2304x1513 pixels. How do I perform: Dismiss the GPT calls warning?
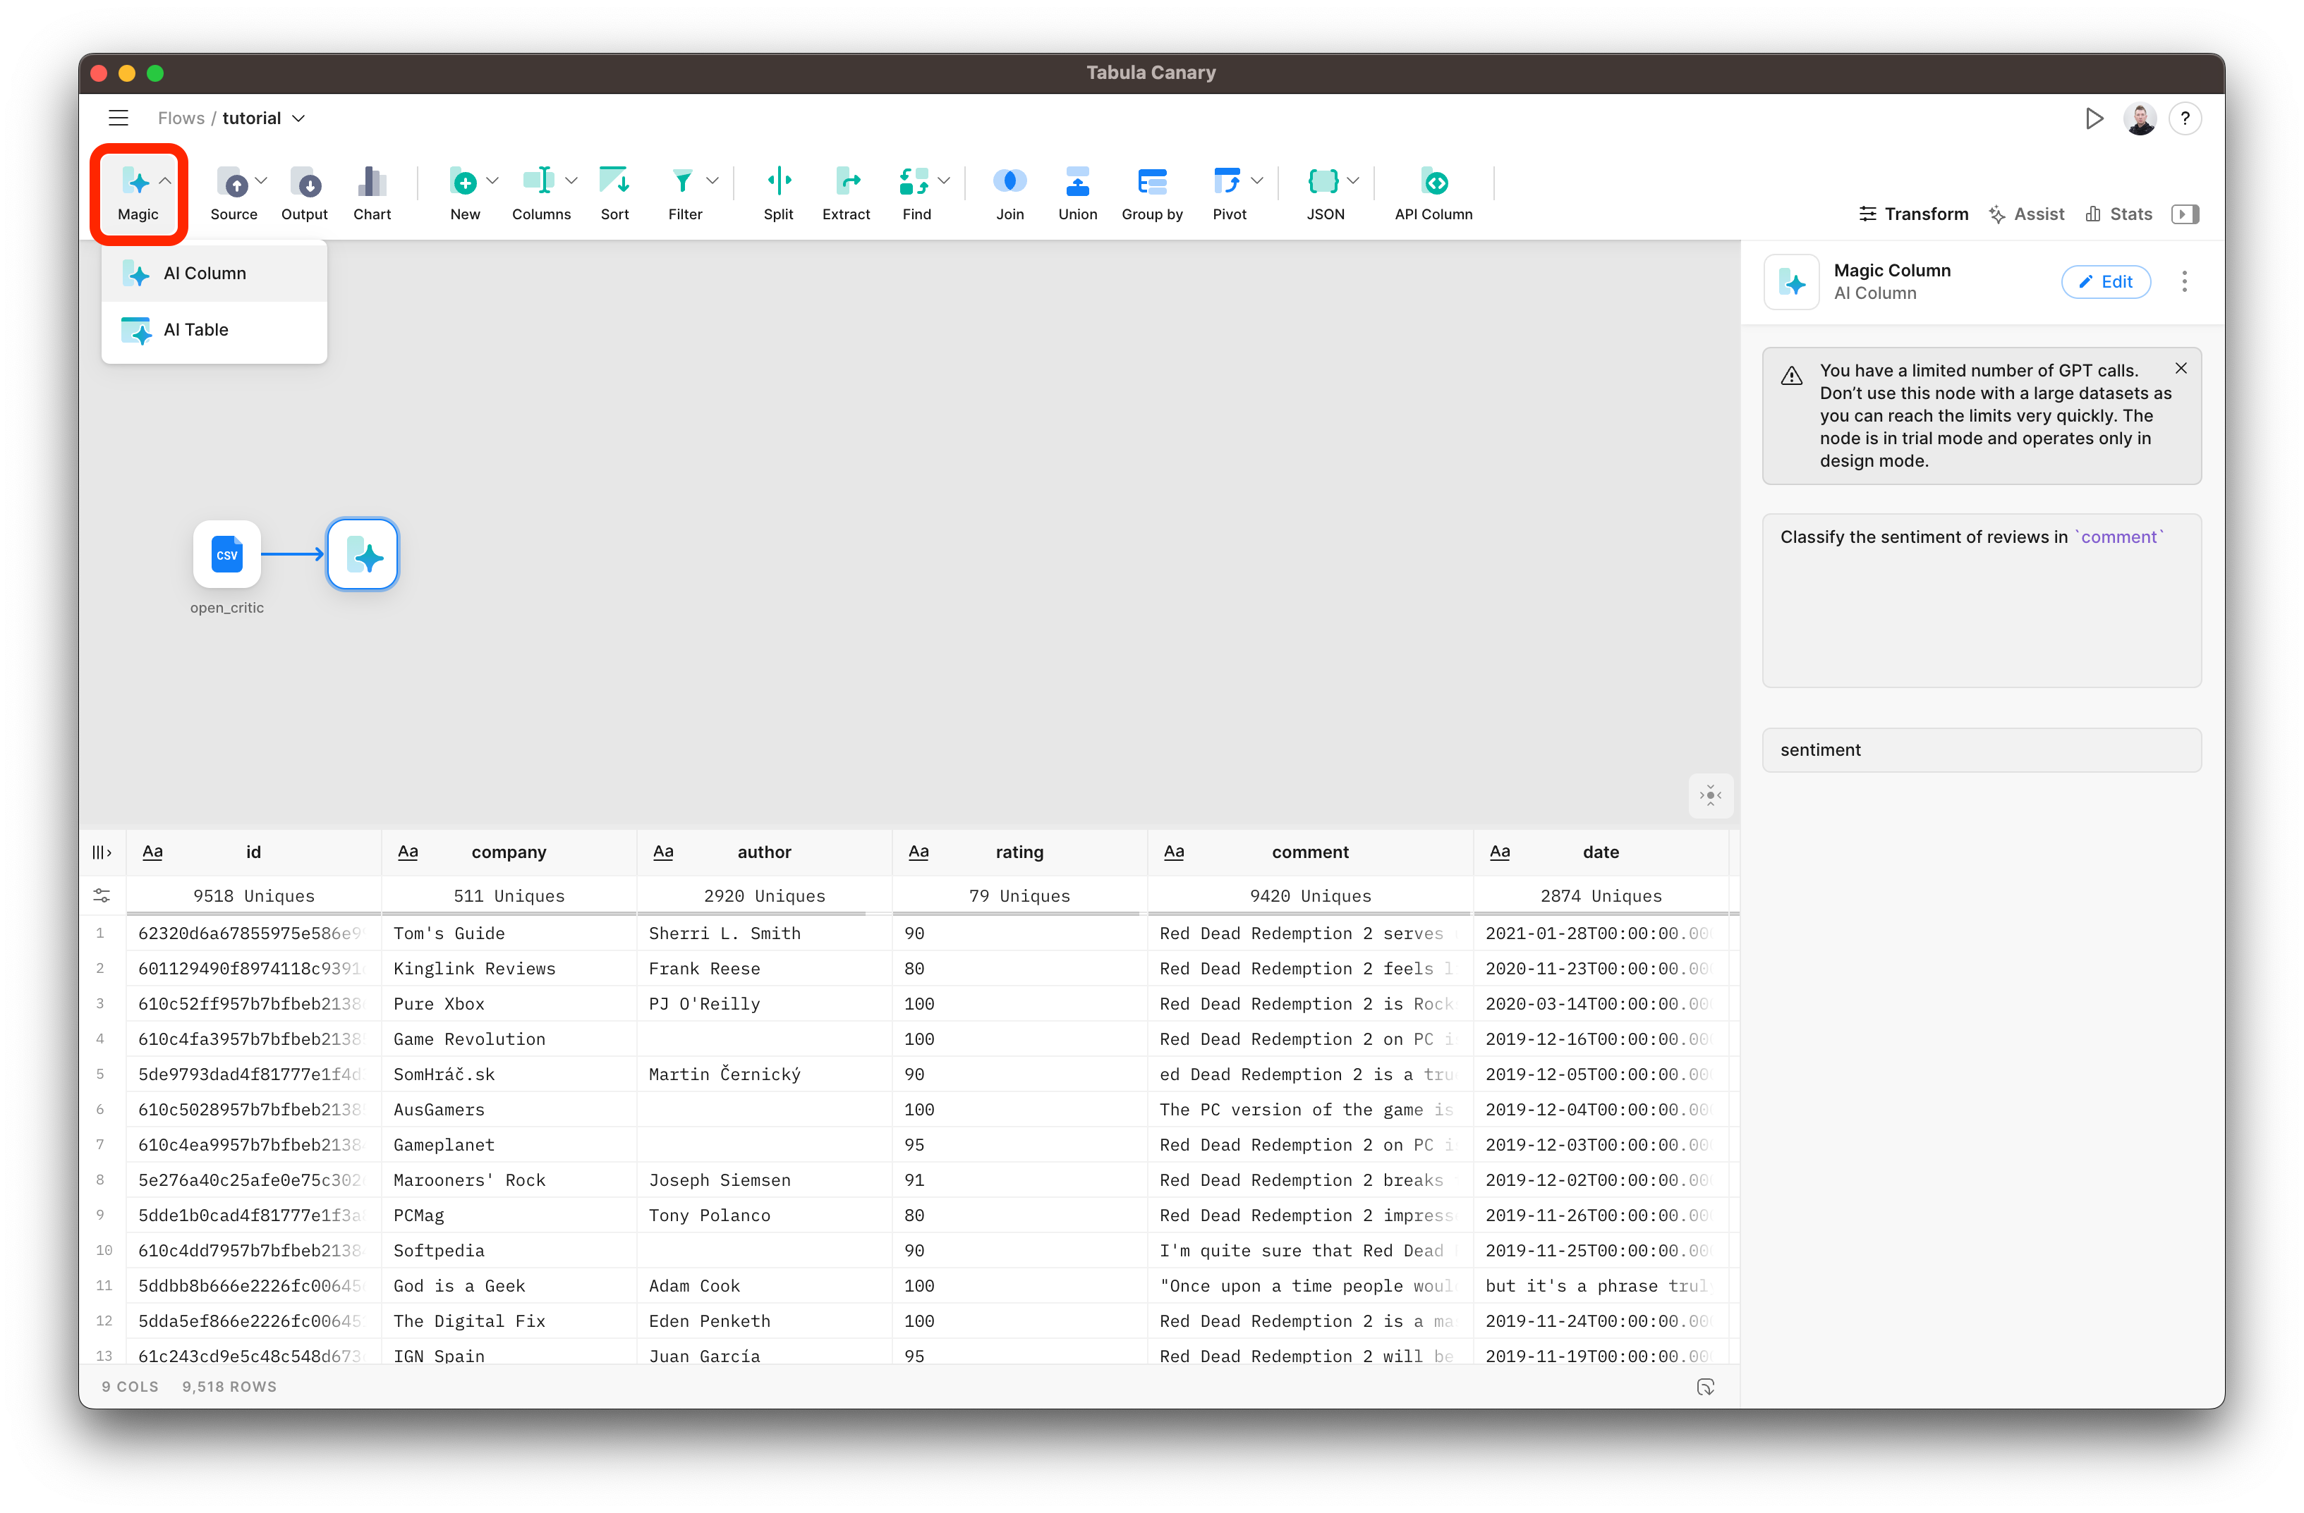[x=2181, y=368]
